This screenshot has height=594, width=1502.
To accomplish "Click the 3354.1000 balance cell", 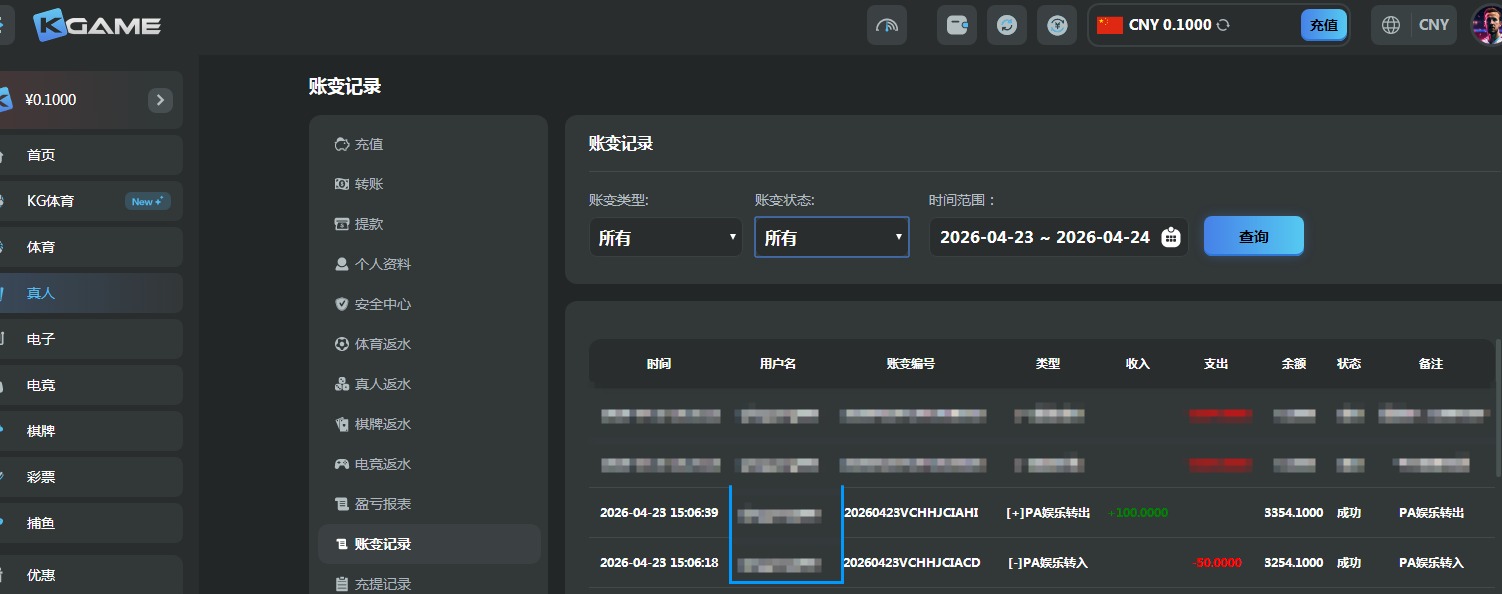I will 1294,512.
